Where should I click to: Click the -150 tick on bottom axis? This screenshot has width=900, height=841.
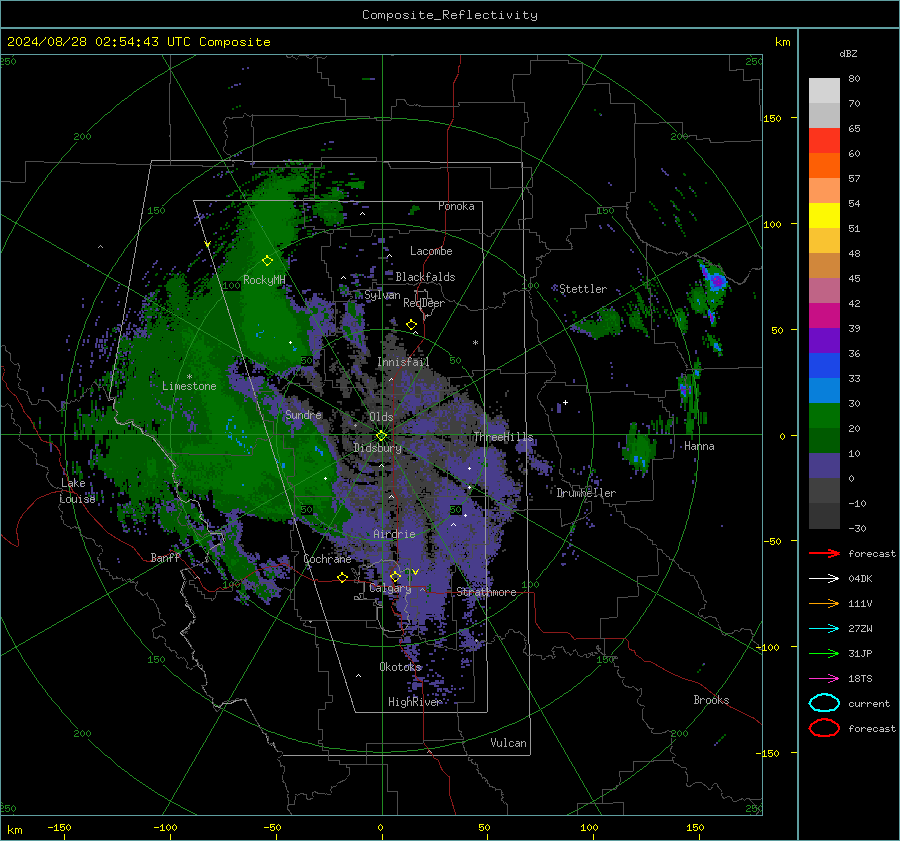click(x=59, y=827)
